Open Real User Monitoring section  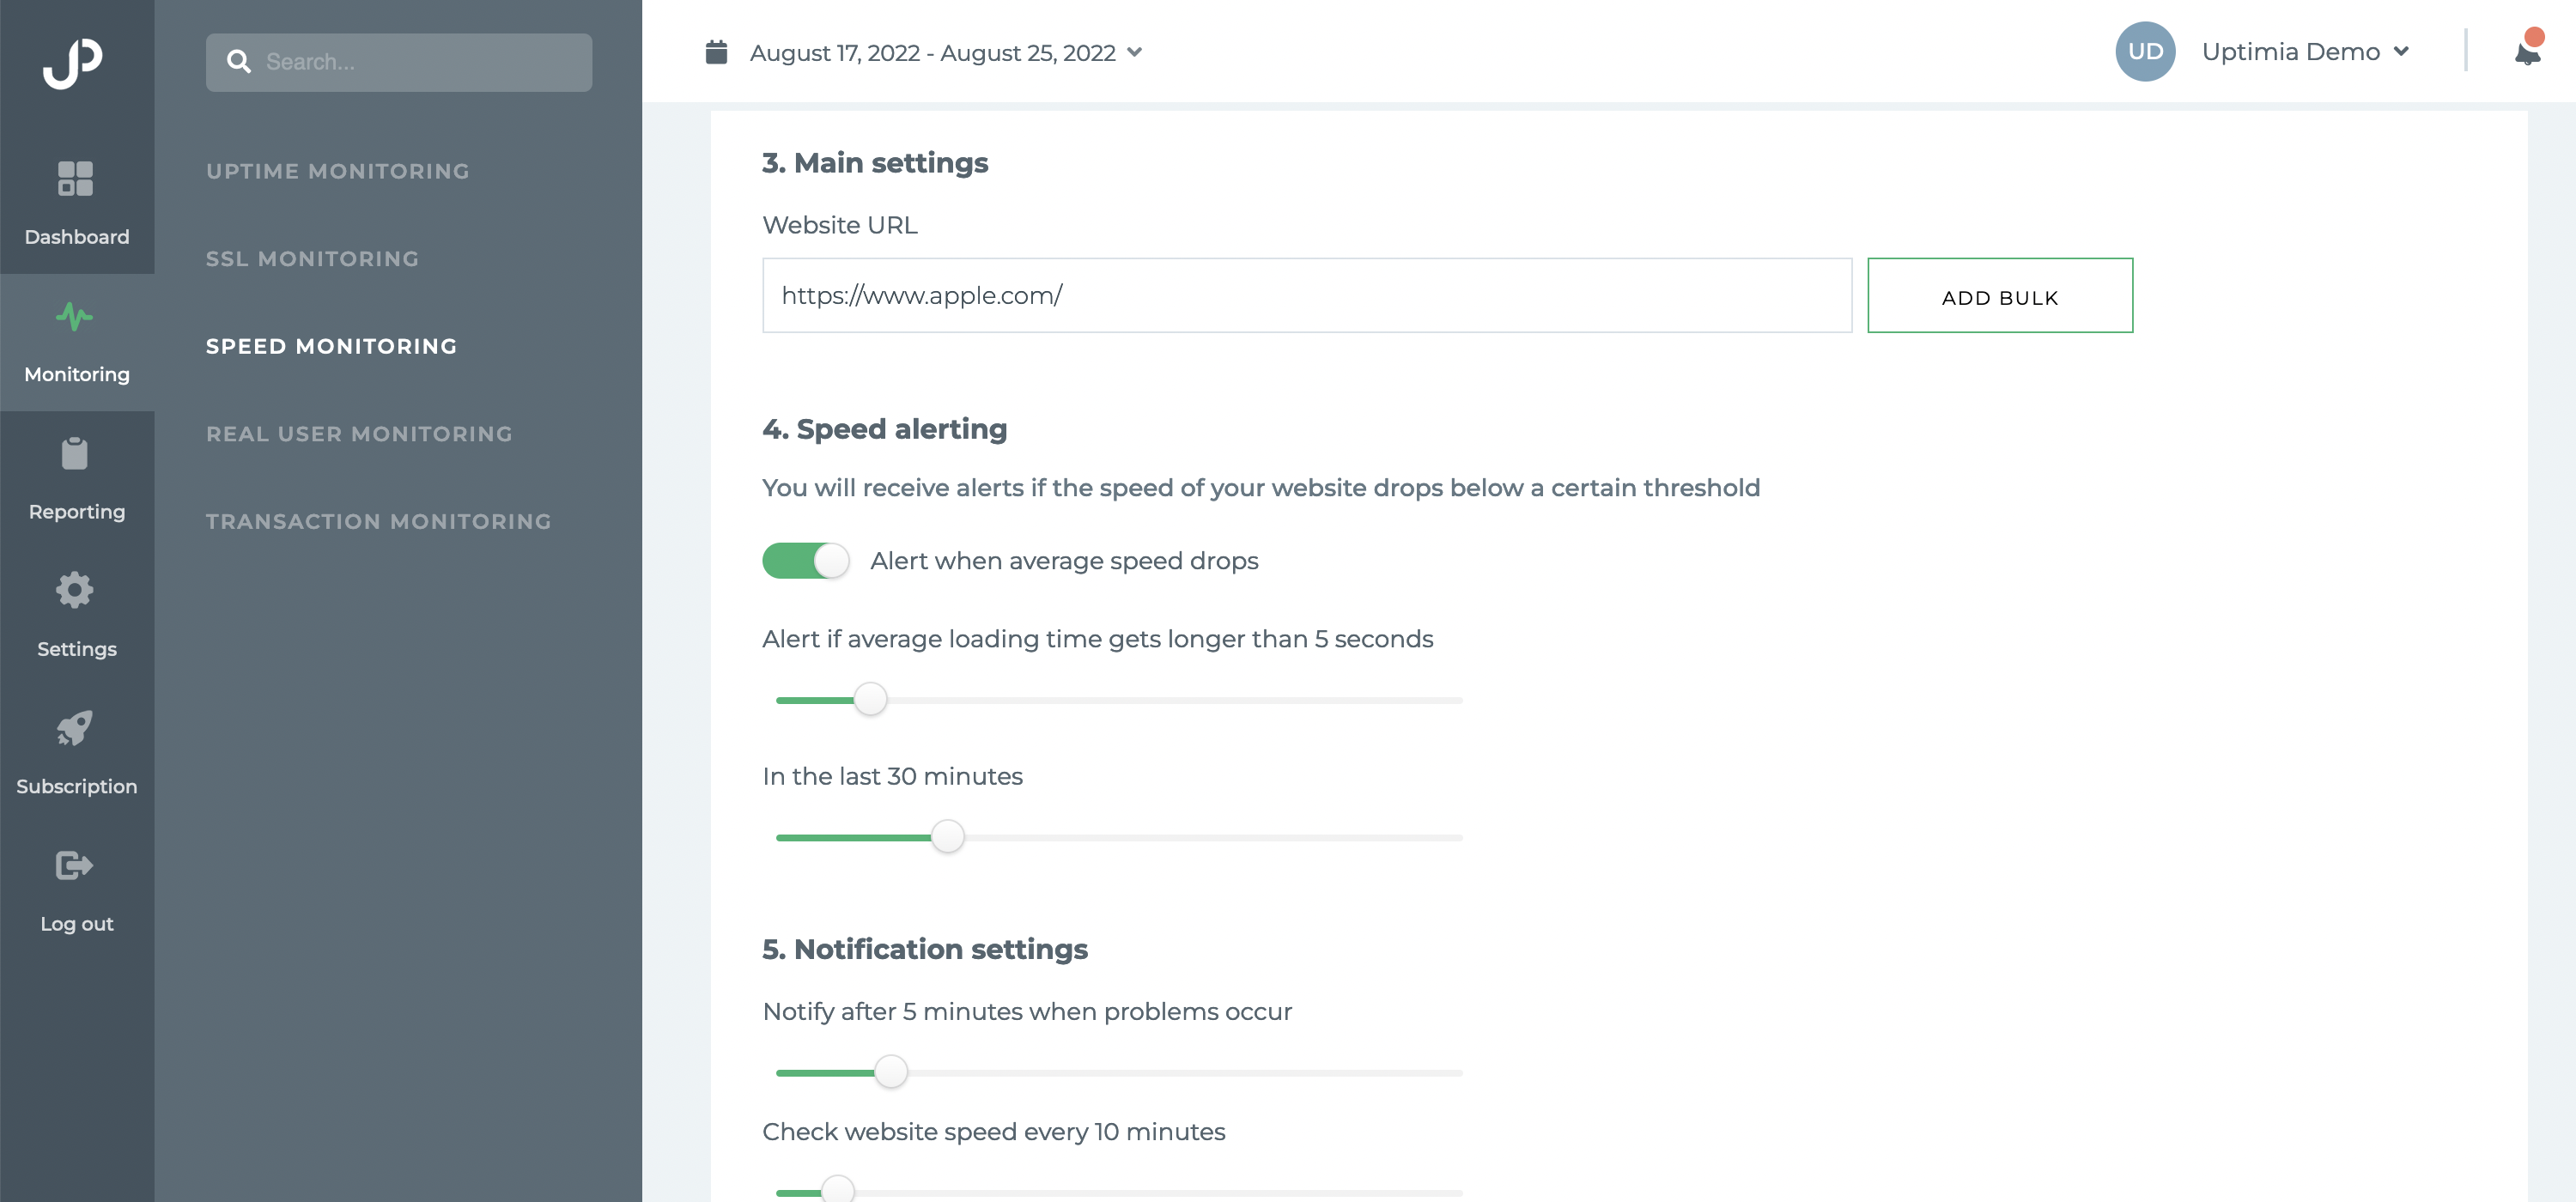(359, 434)
